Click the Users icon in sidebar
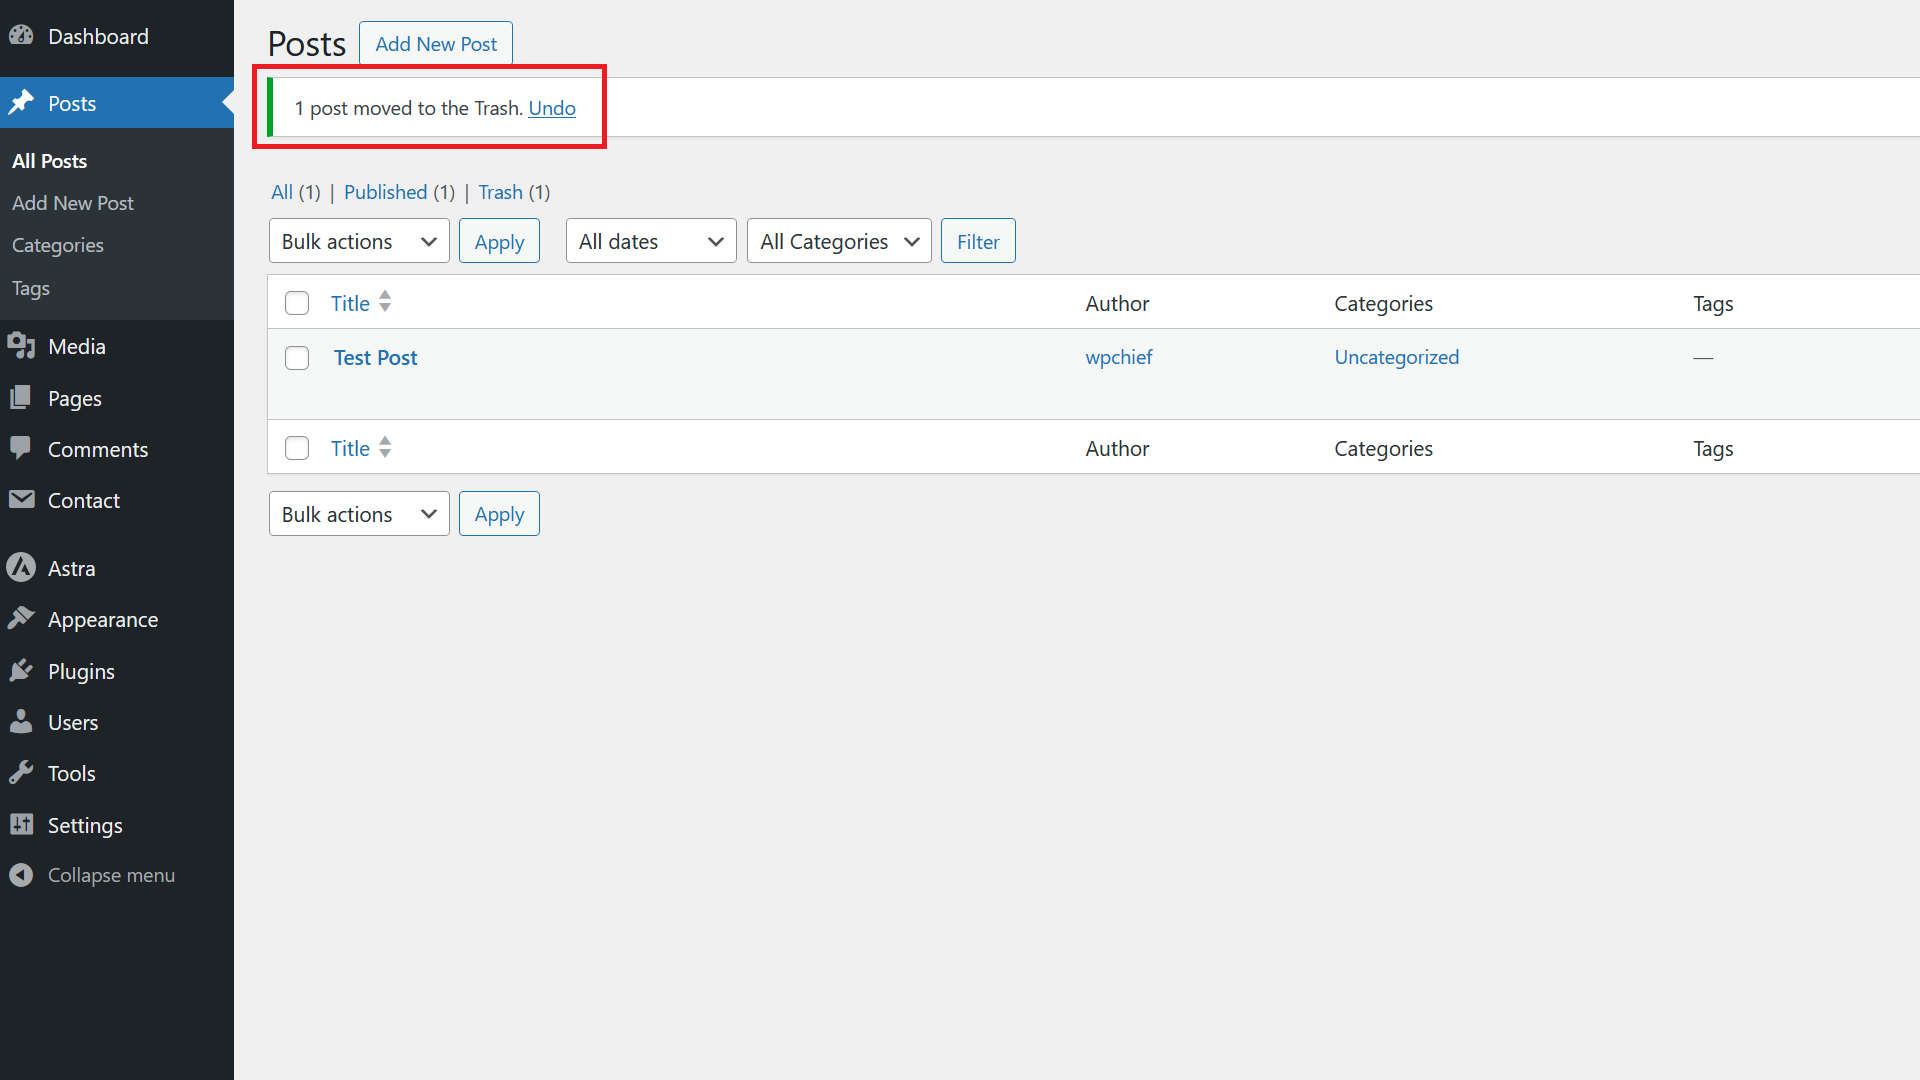This screenshot has width=1920, height=1080. [20, 721]
